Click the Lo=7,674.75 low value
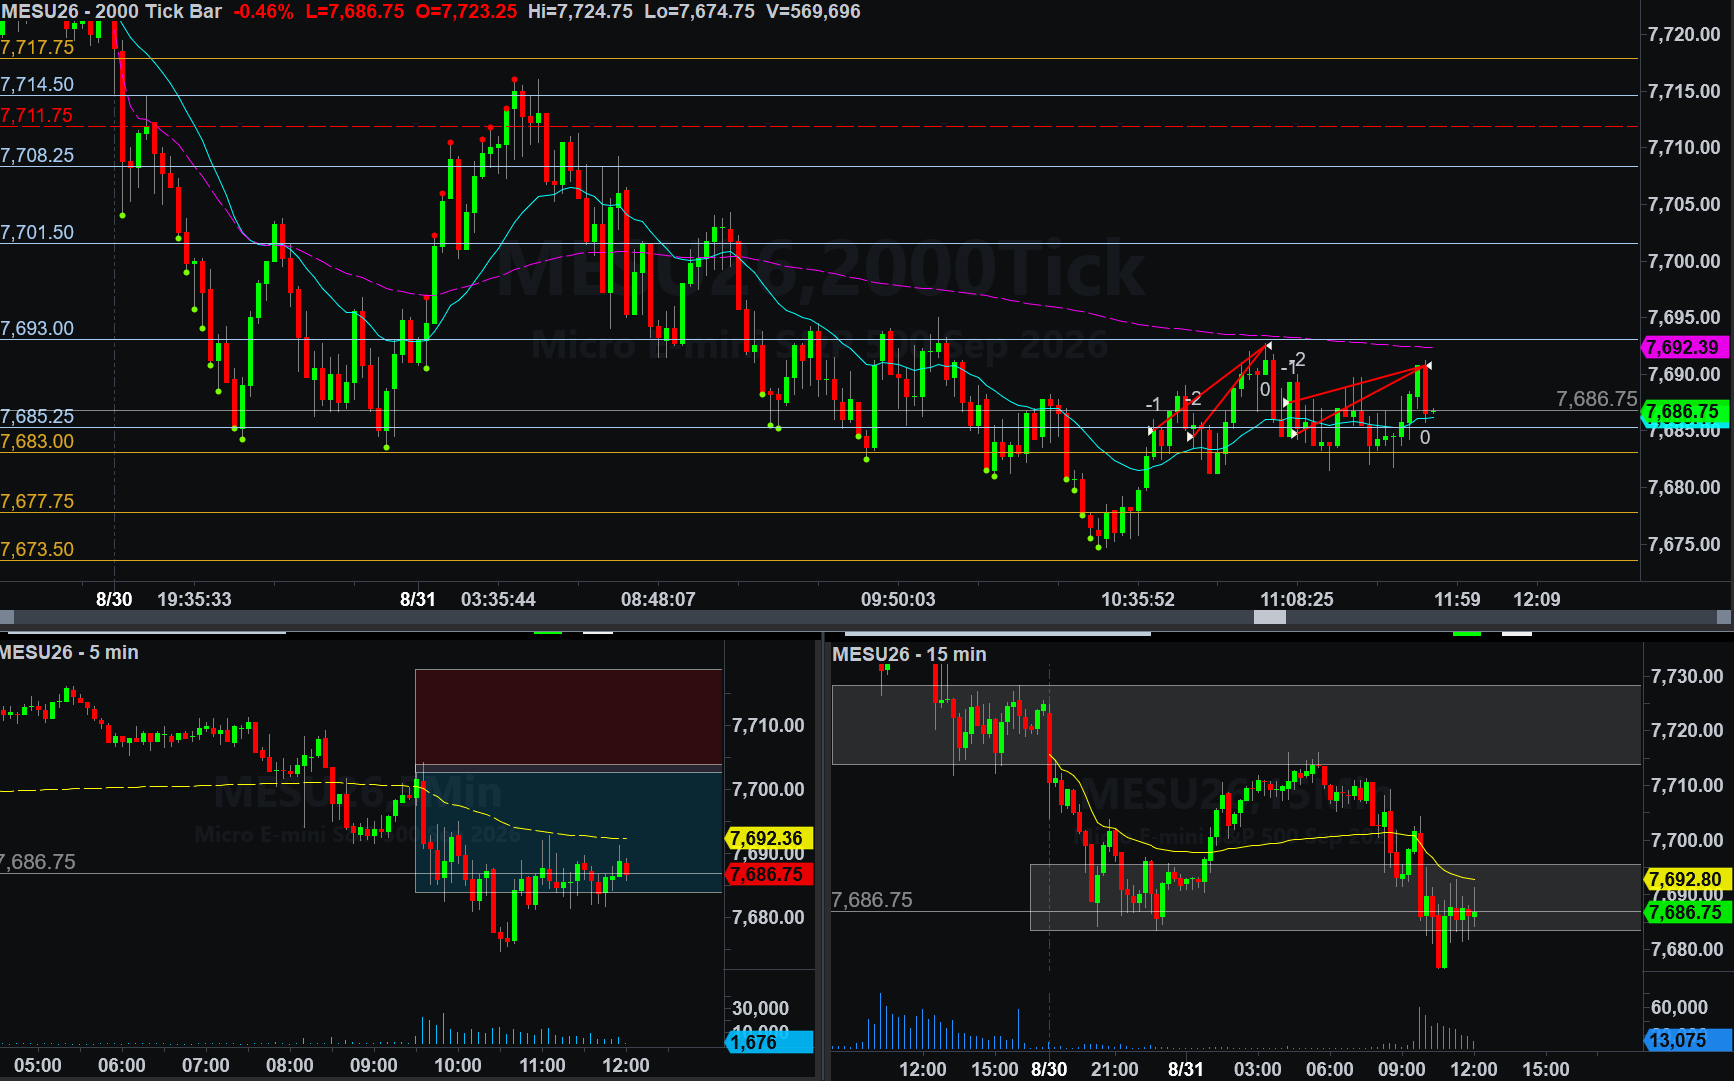The width and height of the screenshot is (1734, 1081). [699, 12]
